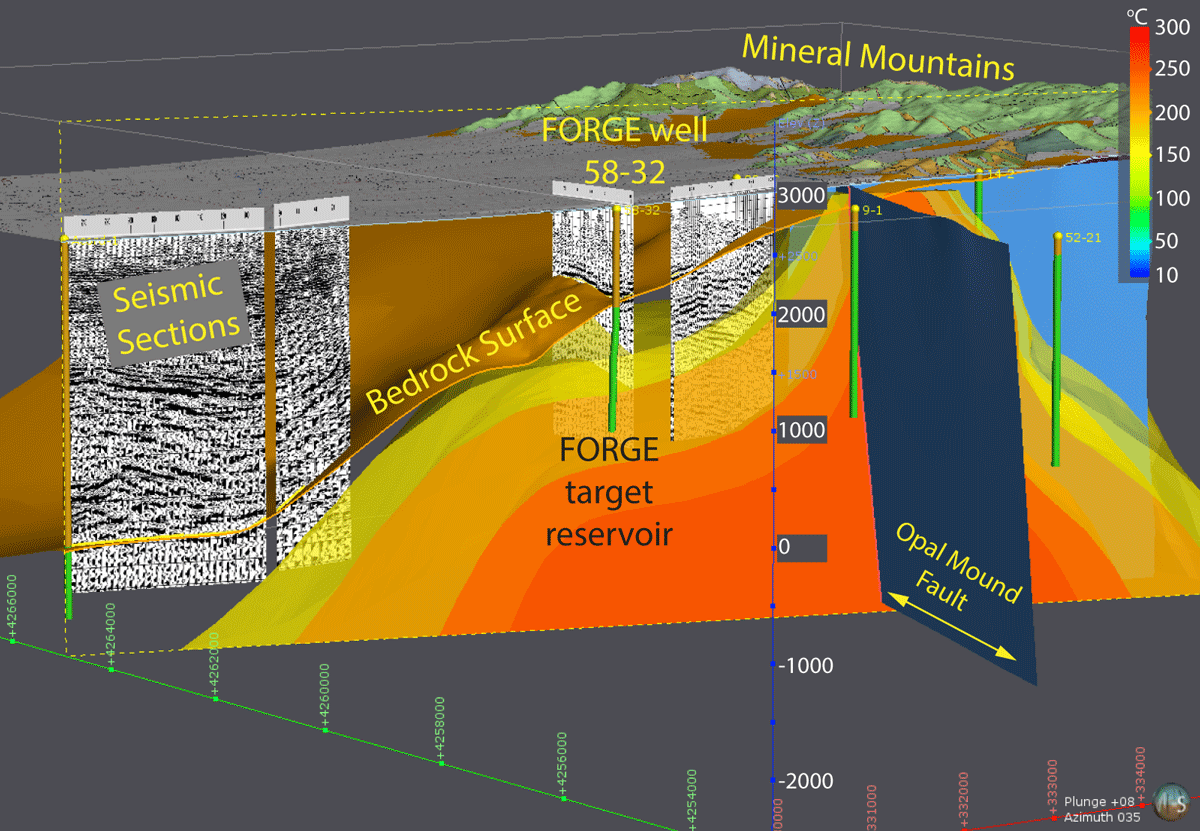Click the Seismic Sections label
Viewport: 1200px width, 831px height.
tap(176, 313)
